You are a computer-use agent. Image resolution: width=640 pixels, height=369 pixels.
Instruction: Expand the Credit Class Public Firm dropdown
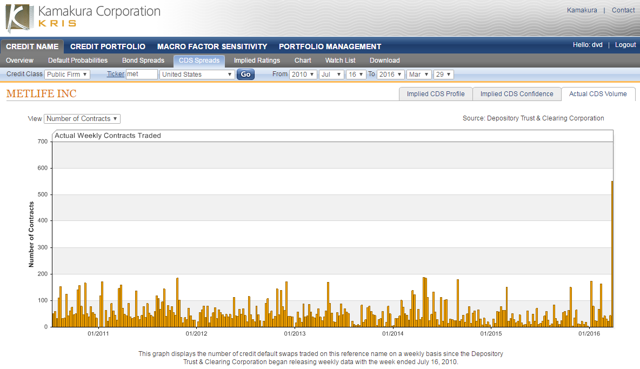[67, 74]
